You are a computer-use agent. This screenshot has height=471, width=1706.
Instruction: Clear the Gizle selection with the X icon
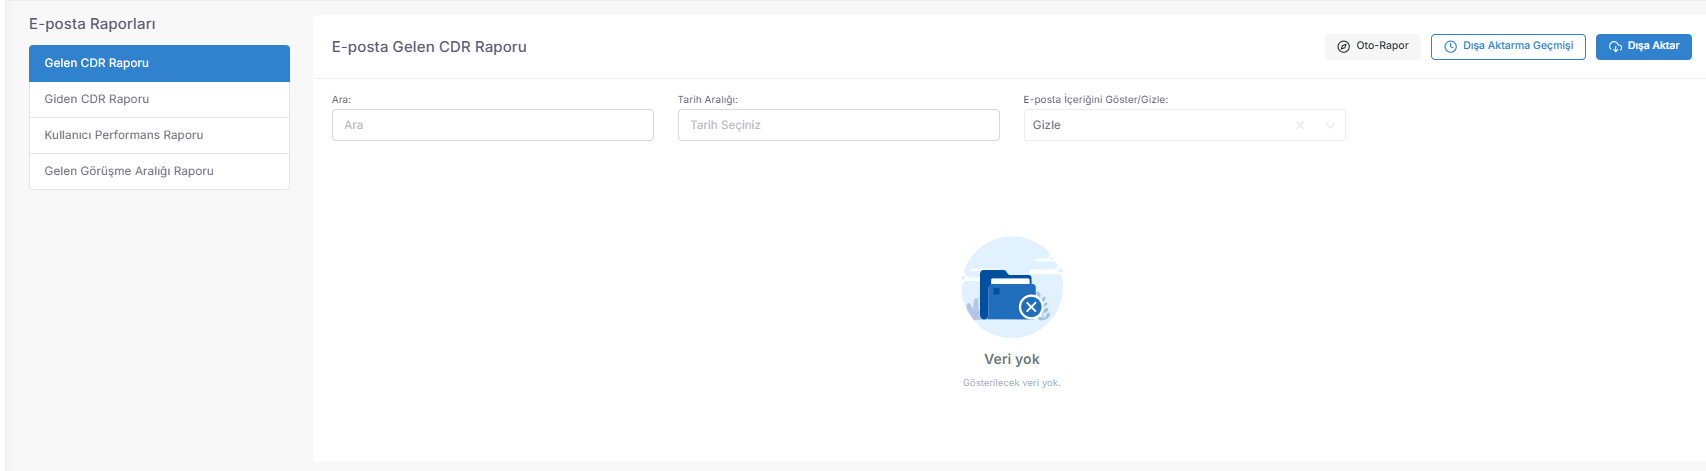pyautogui.click(x=1300, y=125)
